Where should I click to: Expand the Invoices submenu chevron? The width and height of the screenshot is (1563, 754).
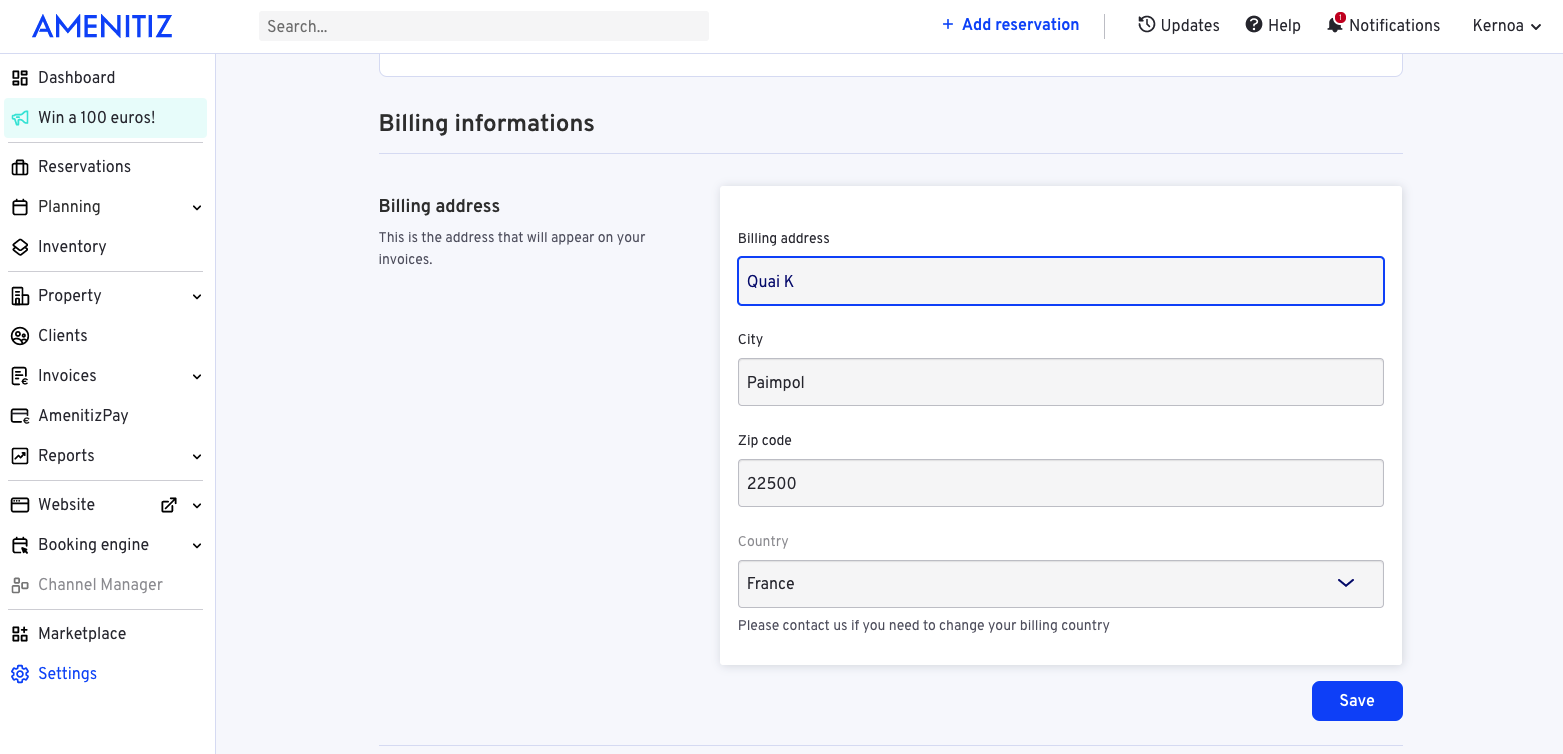pyautogui.click(x=197, y=377)
